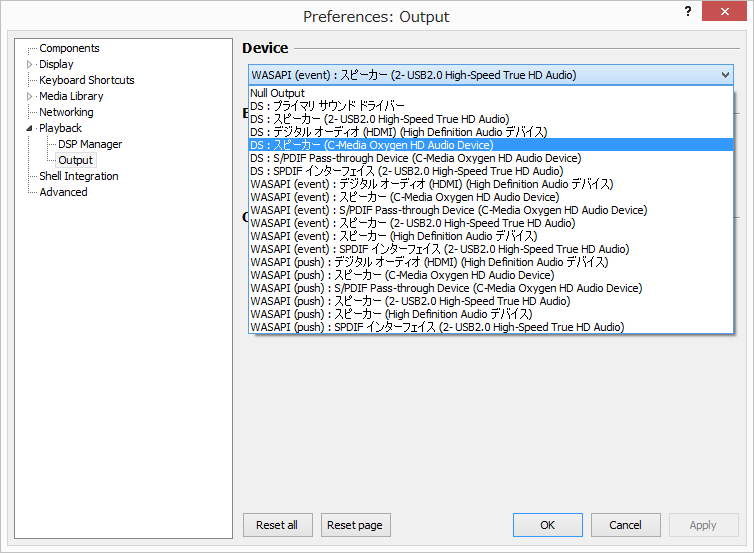Select Shell Integration in the tree
The height and width of the screenshot is (553, 754).
(x=79, y=176)
